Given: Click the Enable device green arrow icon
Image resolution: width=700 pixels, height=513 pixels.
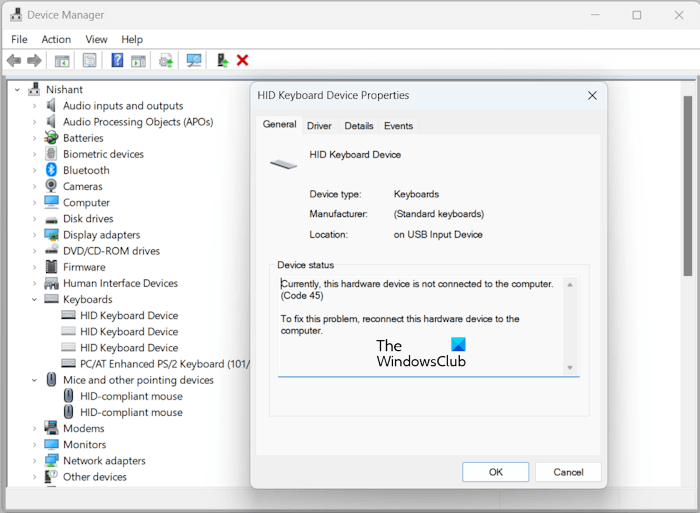Looking at the screenshot, I should coord(222,60).
